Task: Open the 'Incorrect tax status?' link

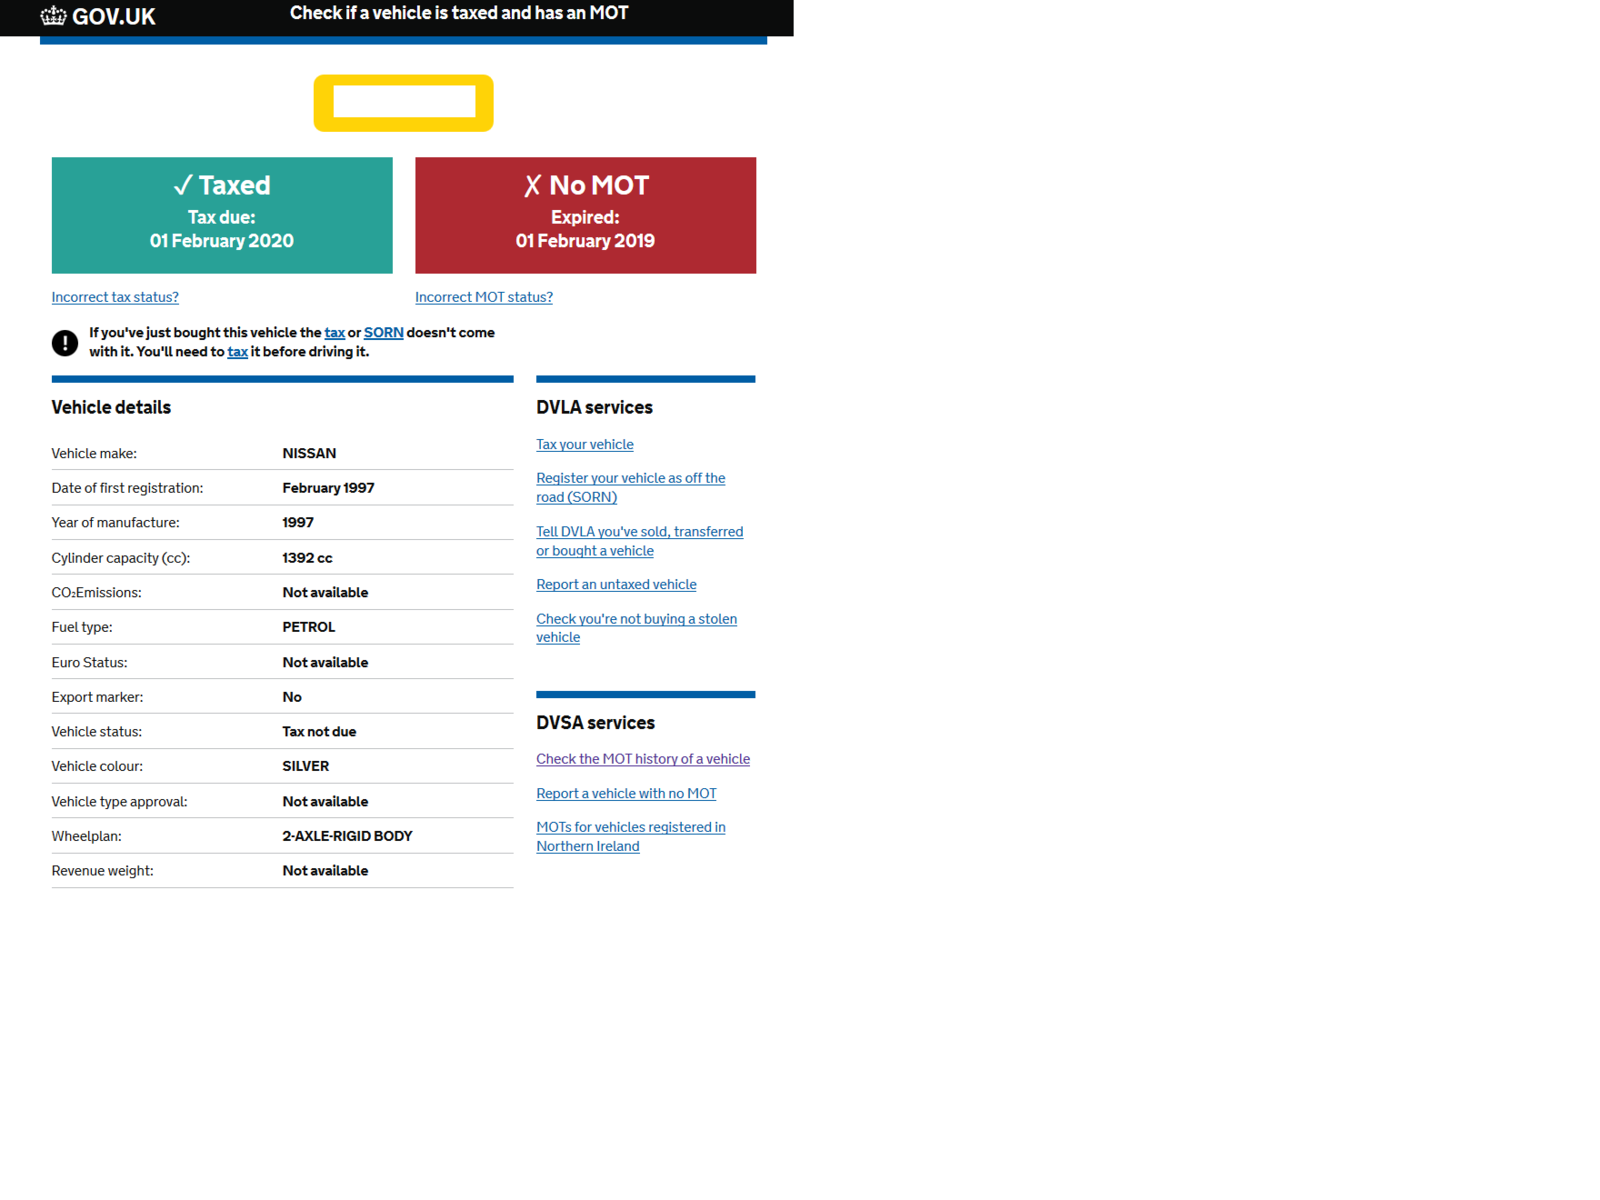Action: click(115, 297)
